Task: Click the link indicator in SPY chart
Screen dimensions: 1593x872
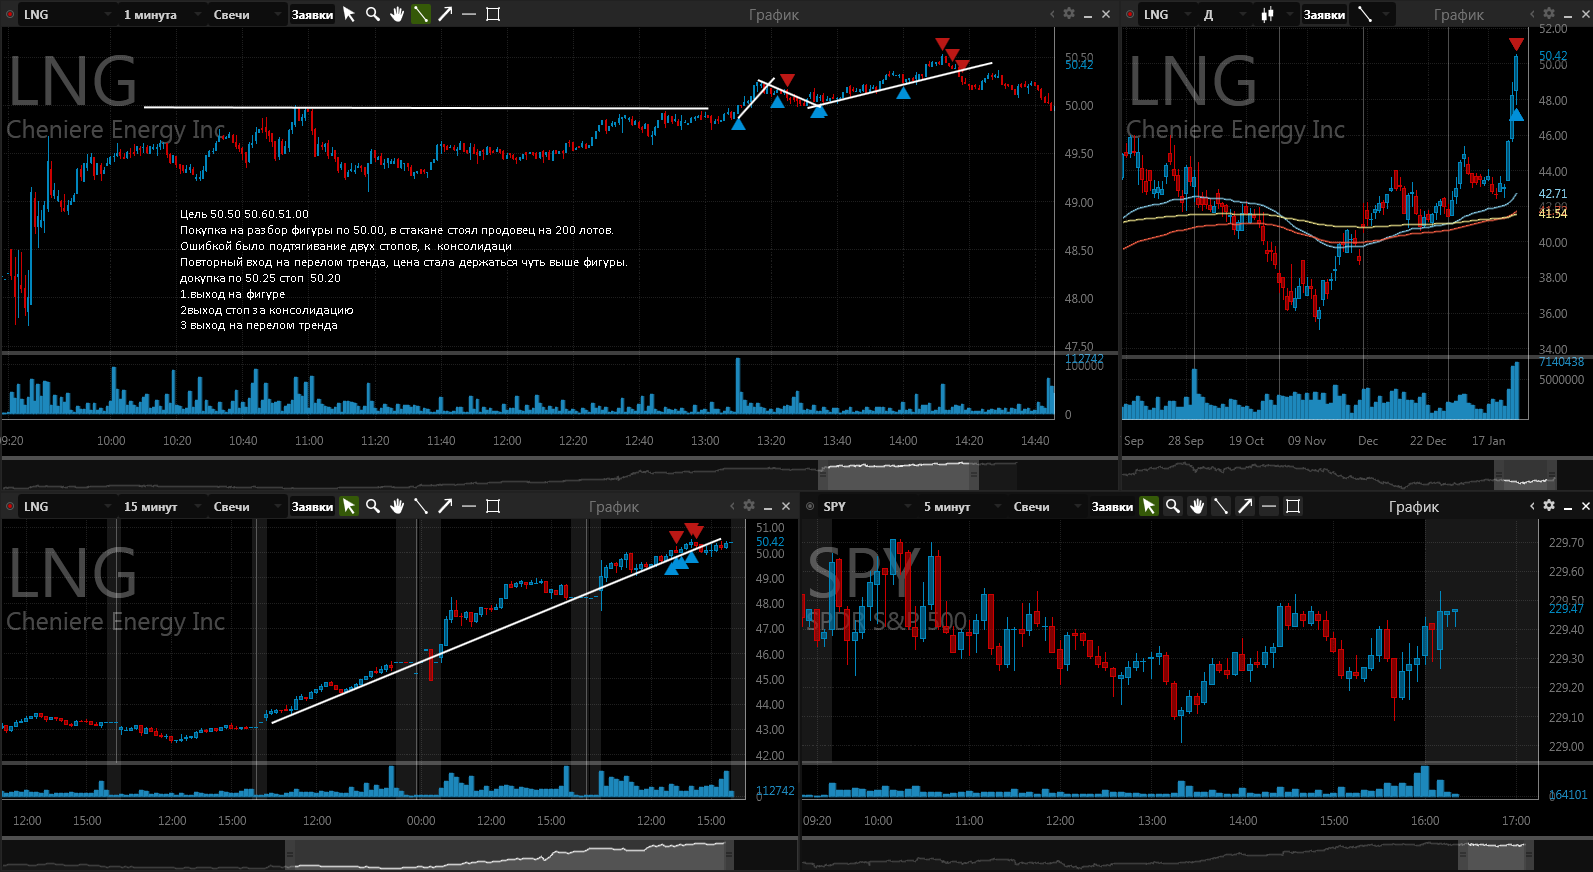Action: point(810,507)
